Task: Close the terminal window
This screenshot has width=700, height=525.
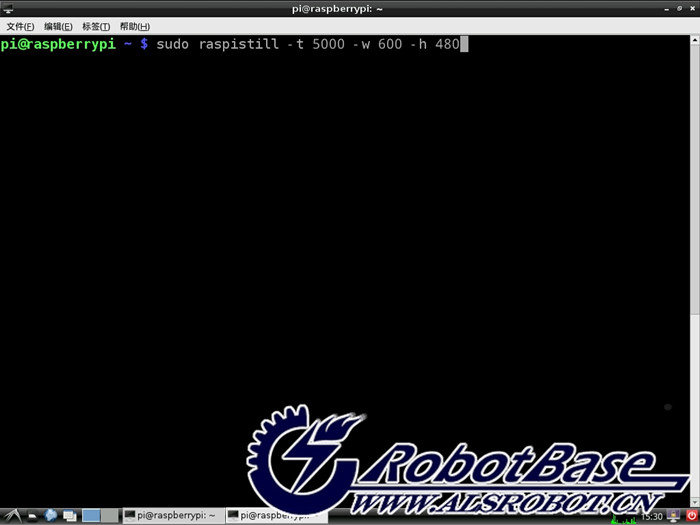Action: coord(692,8)
